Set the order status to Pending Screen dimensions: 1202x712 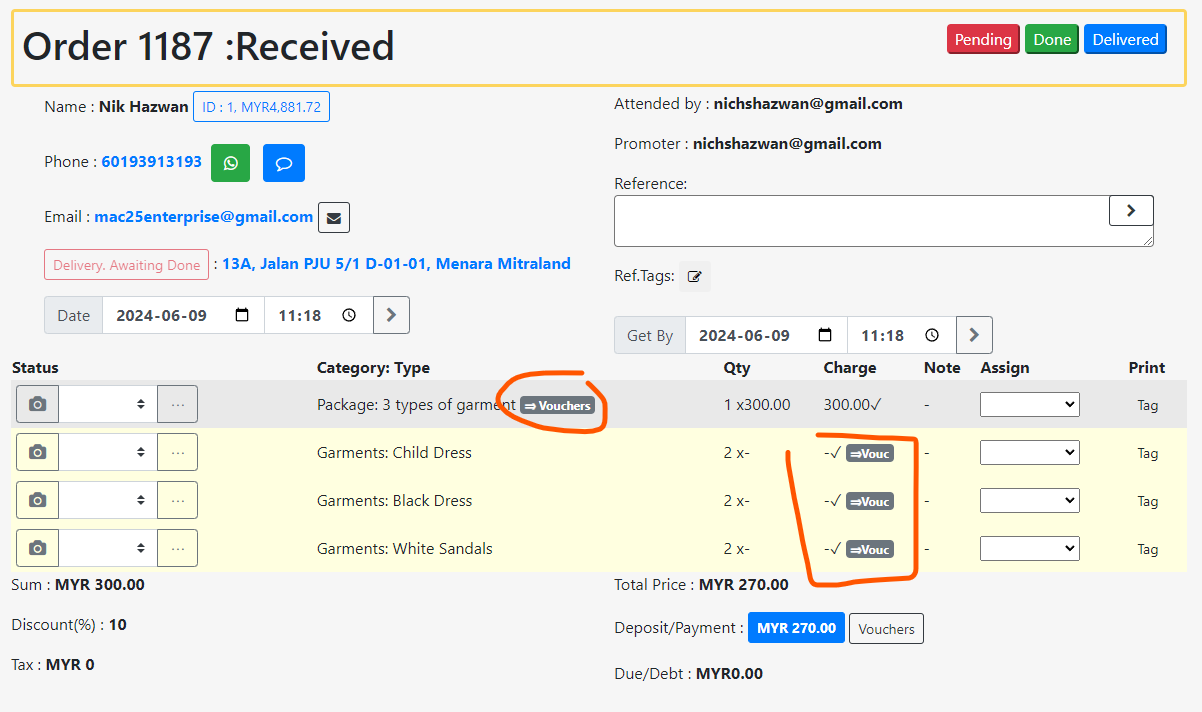pos(982,39)
